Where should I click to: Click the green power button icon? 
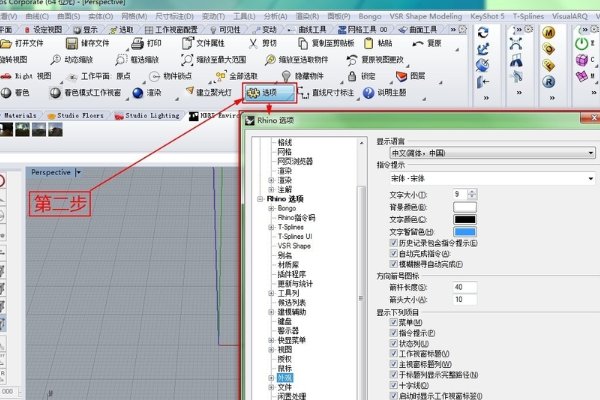click(x=582, y=44)
